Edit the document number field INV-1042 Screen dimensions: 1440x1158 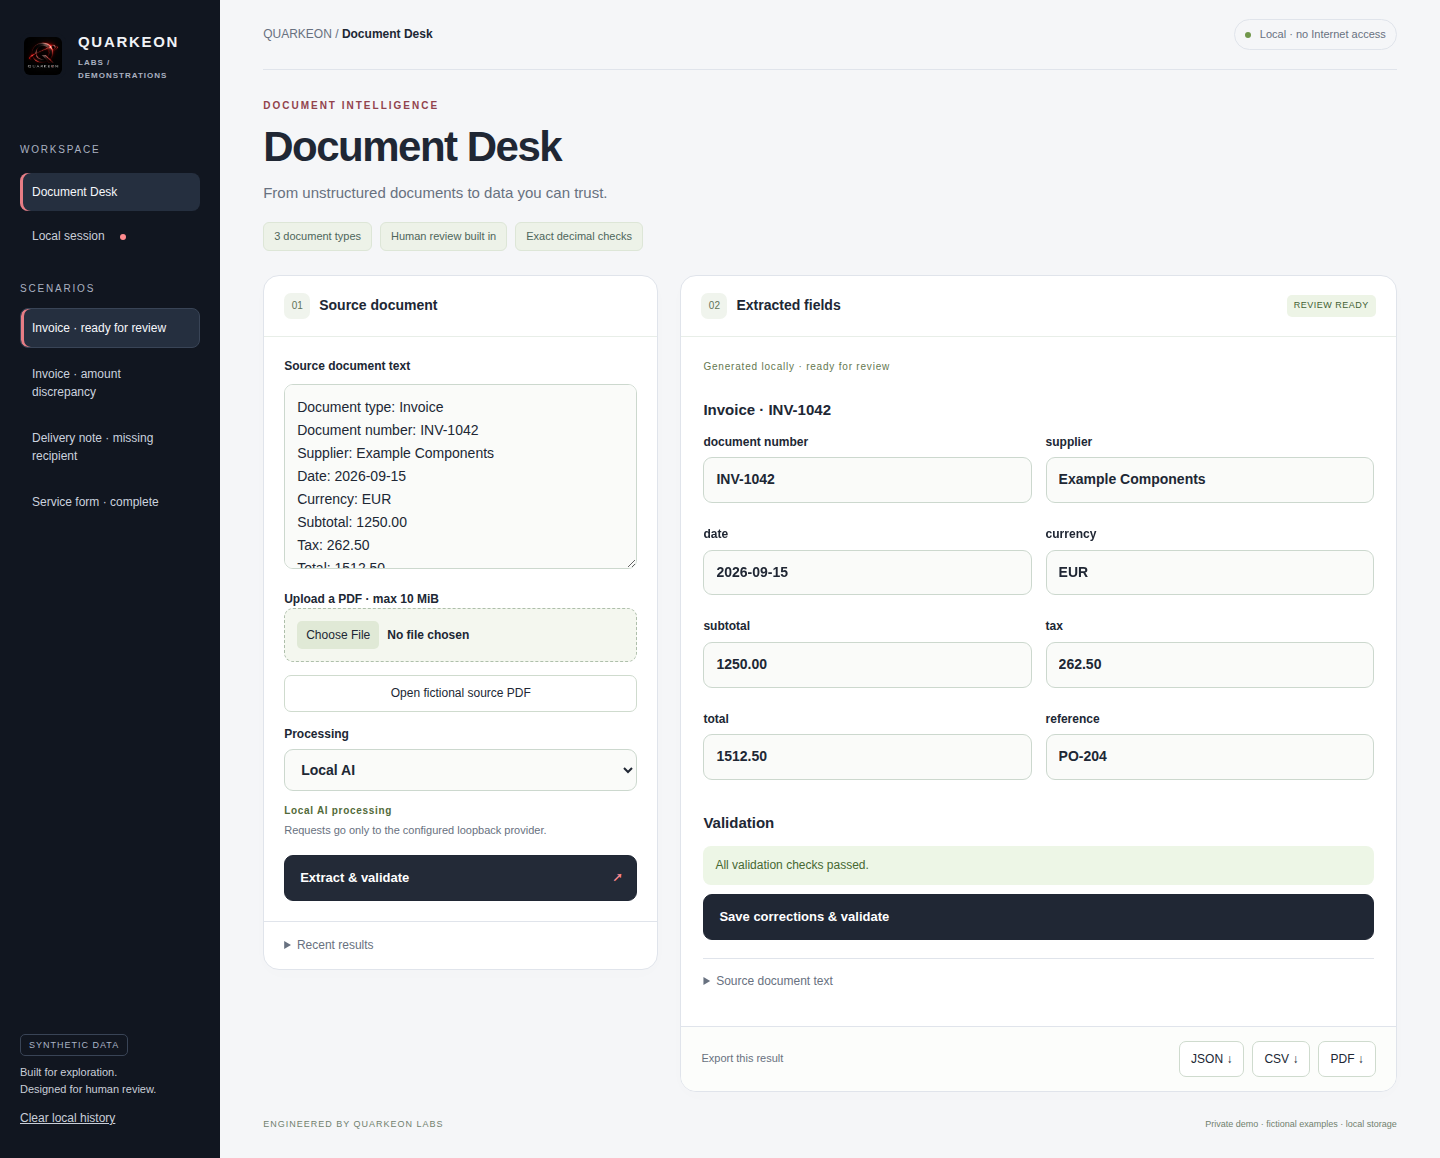(x=867, y=480)
